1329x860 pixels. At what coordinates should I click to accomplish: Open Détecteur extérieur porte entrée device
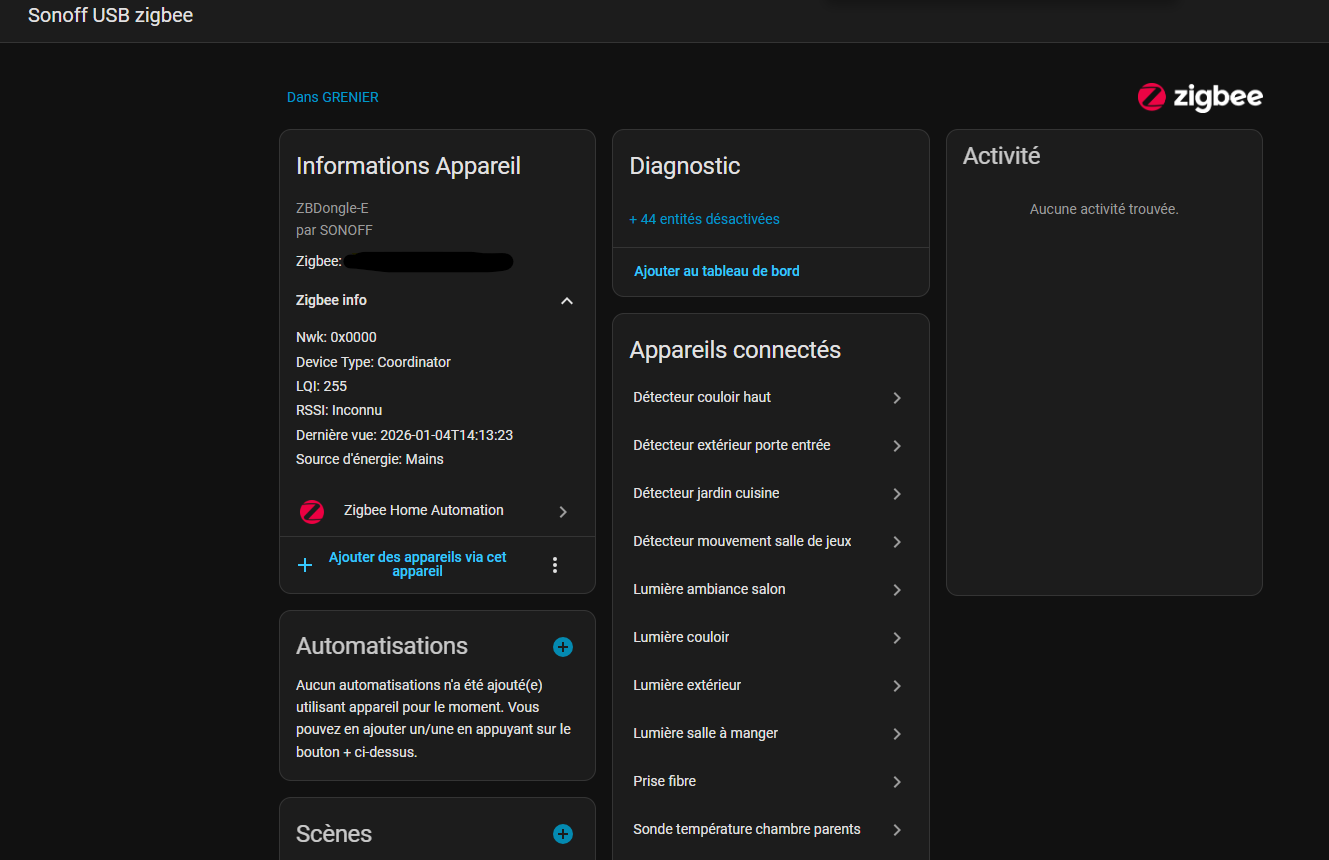(x=731, y=445)
